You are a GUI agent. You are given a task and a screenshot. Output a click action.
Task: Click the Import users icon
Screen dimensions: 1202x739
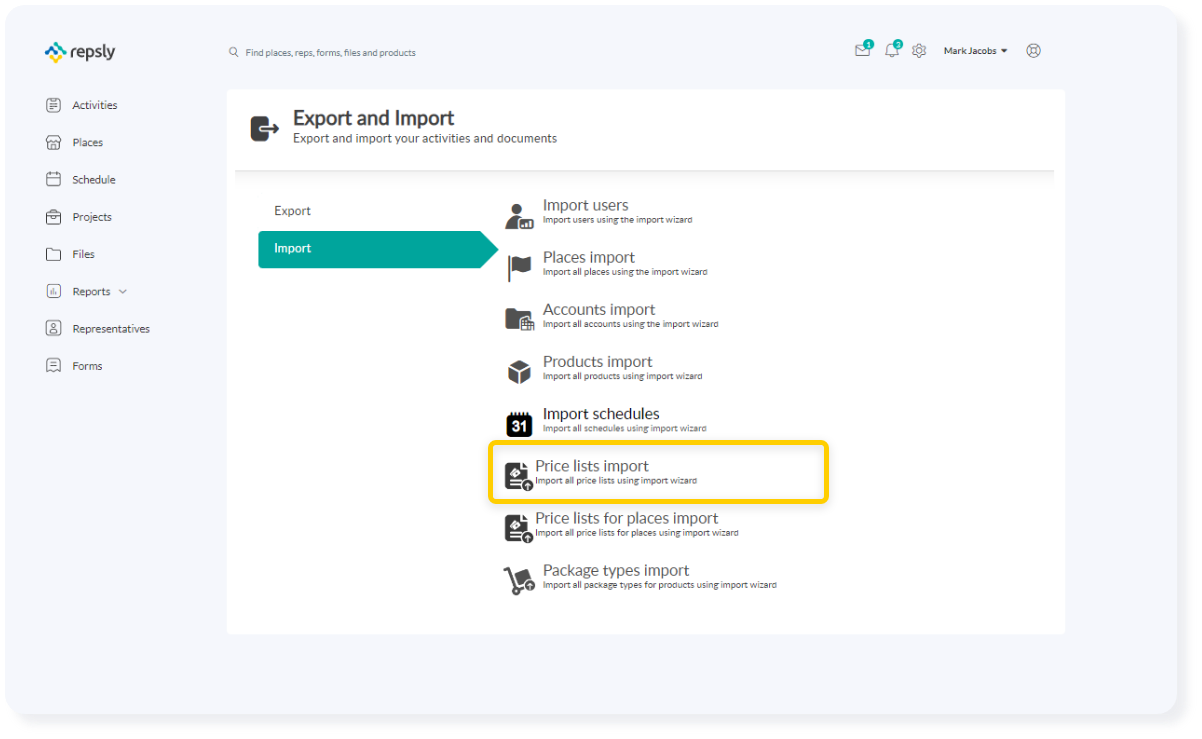pos(519,215)
